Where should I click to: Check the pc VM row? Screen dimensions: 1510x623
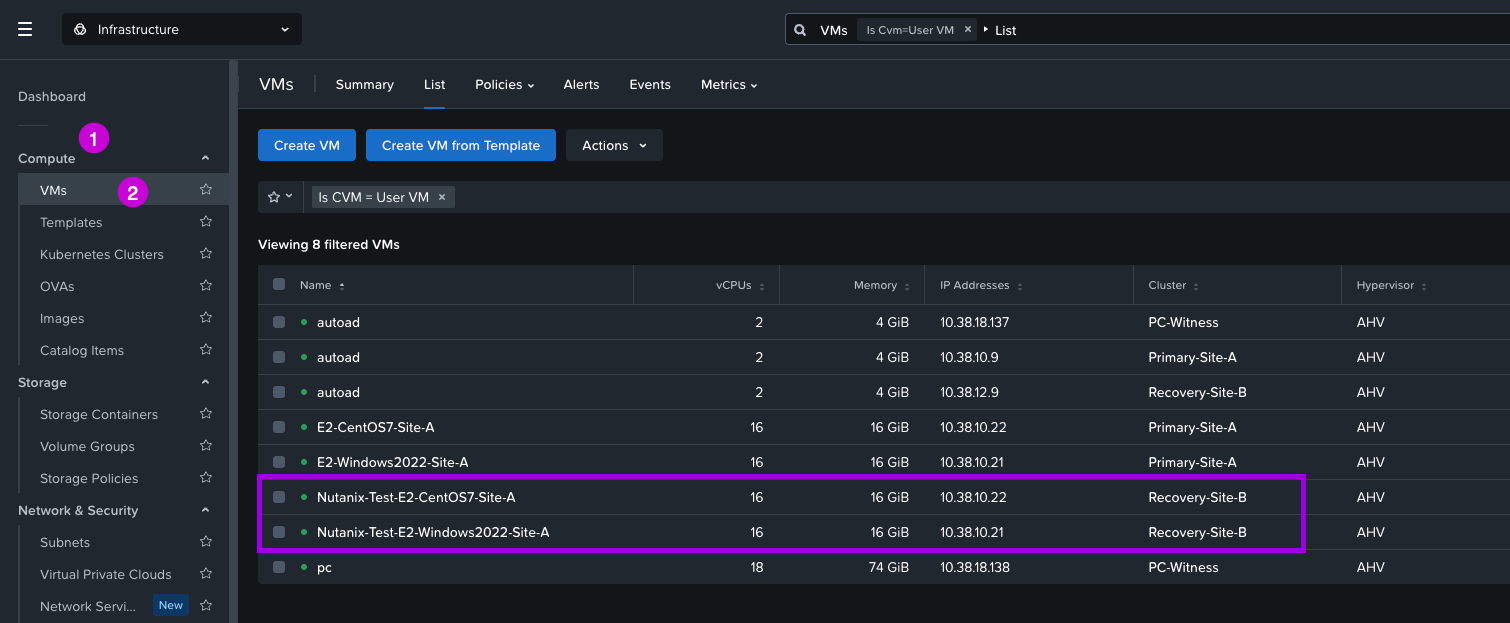click(279, 567)
